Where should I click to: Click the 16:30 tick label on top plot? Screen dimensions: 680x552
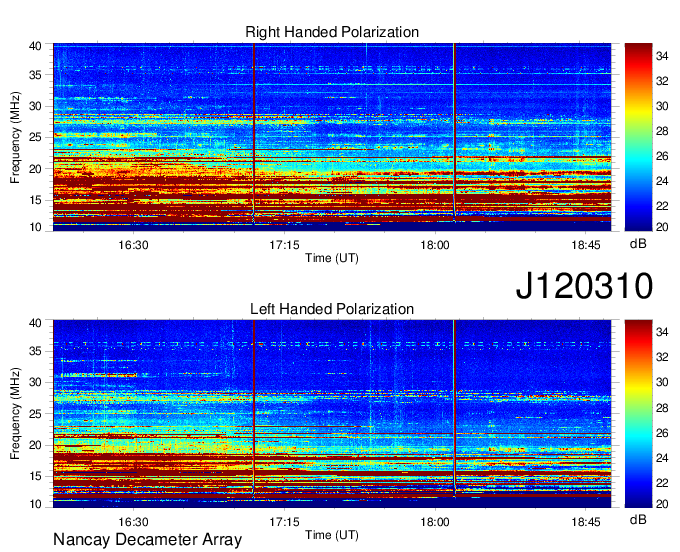(x=133, y=245)
